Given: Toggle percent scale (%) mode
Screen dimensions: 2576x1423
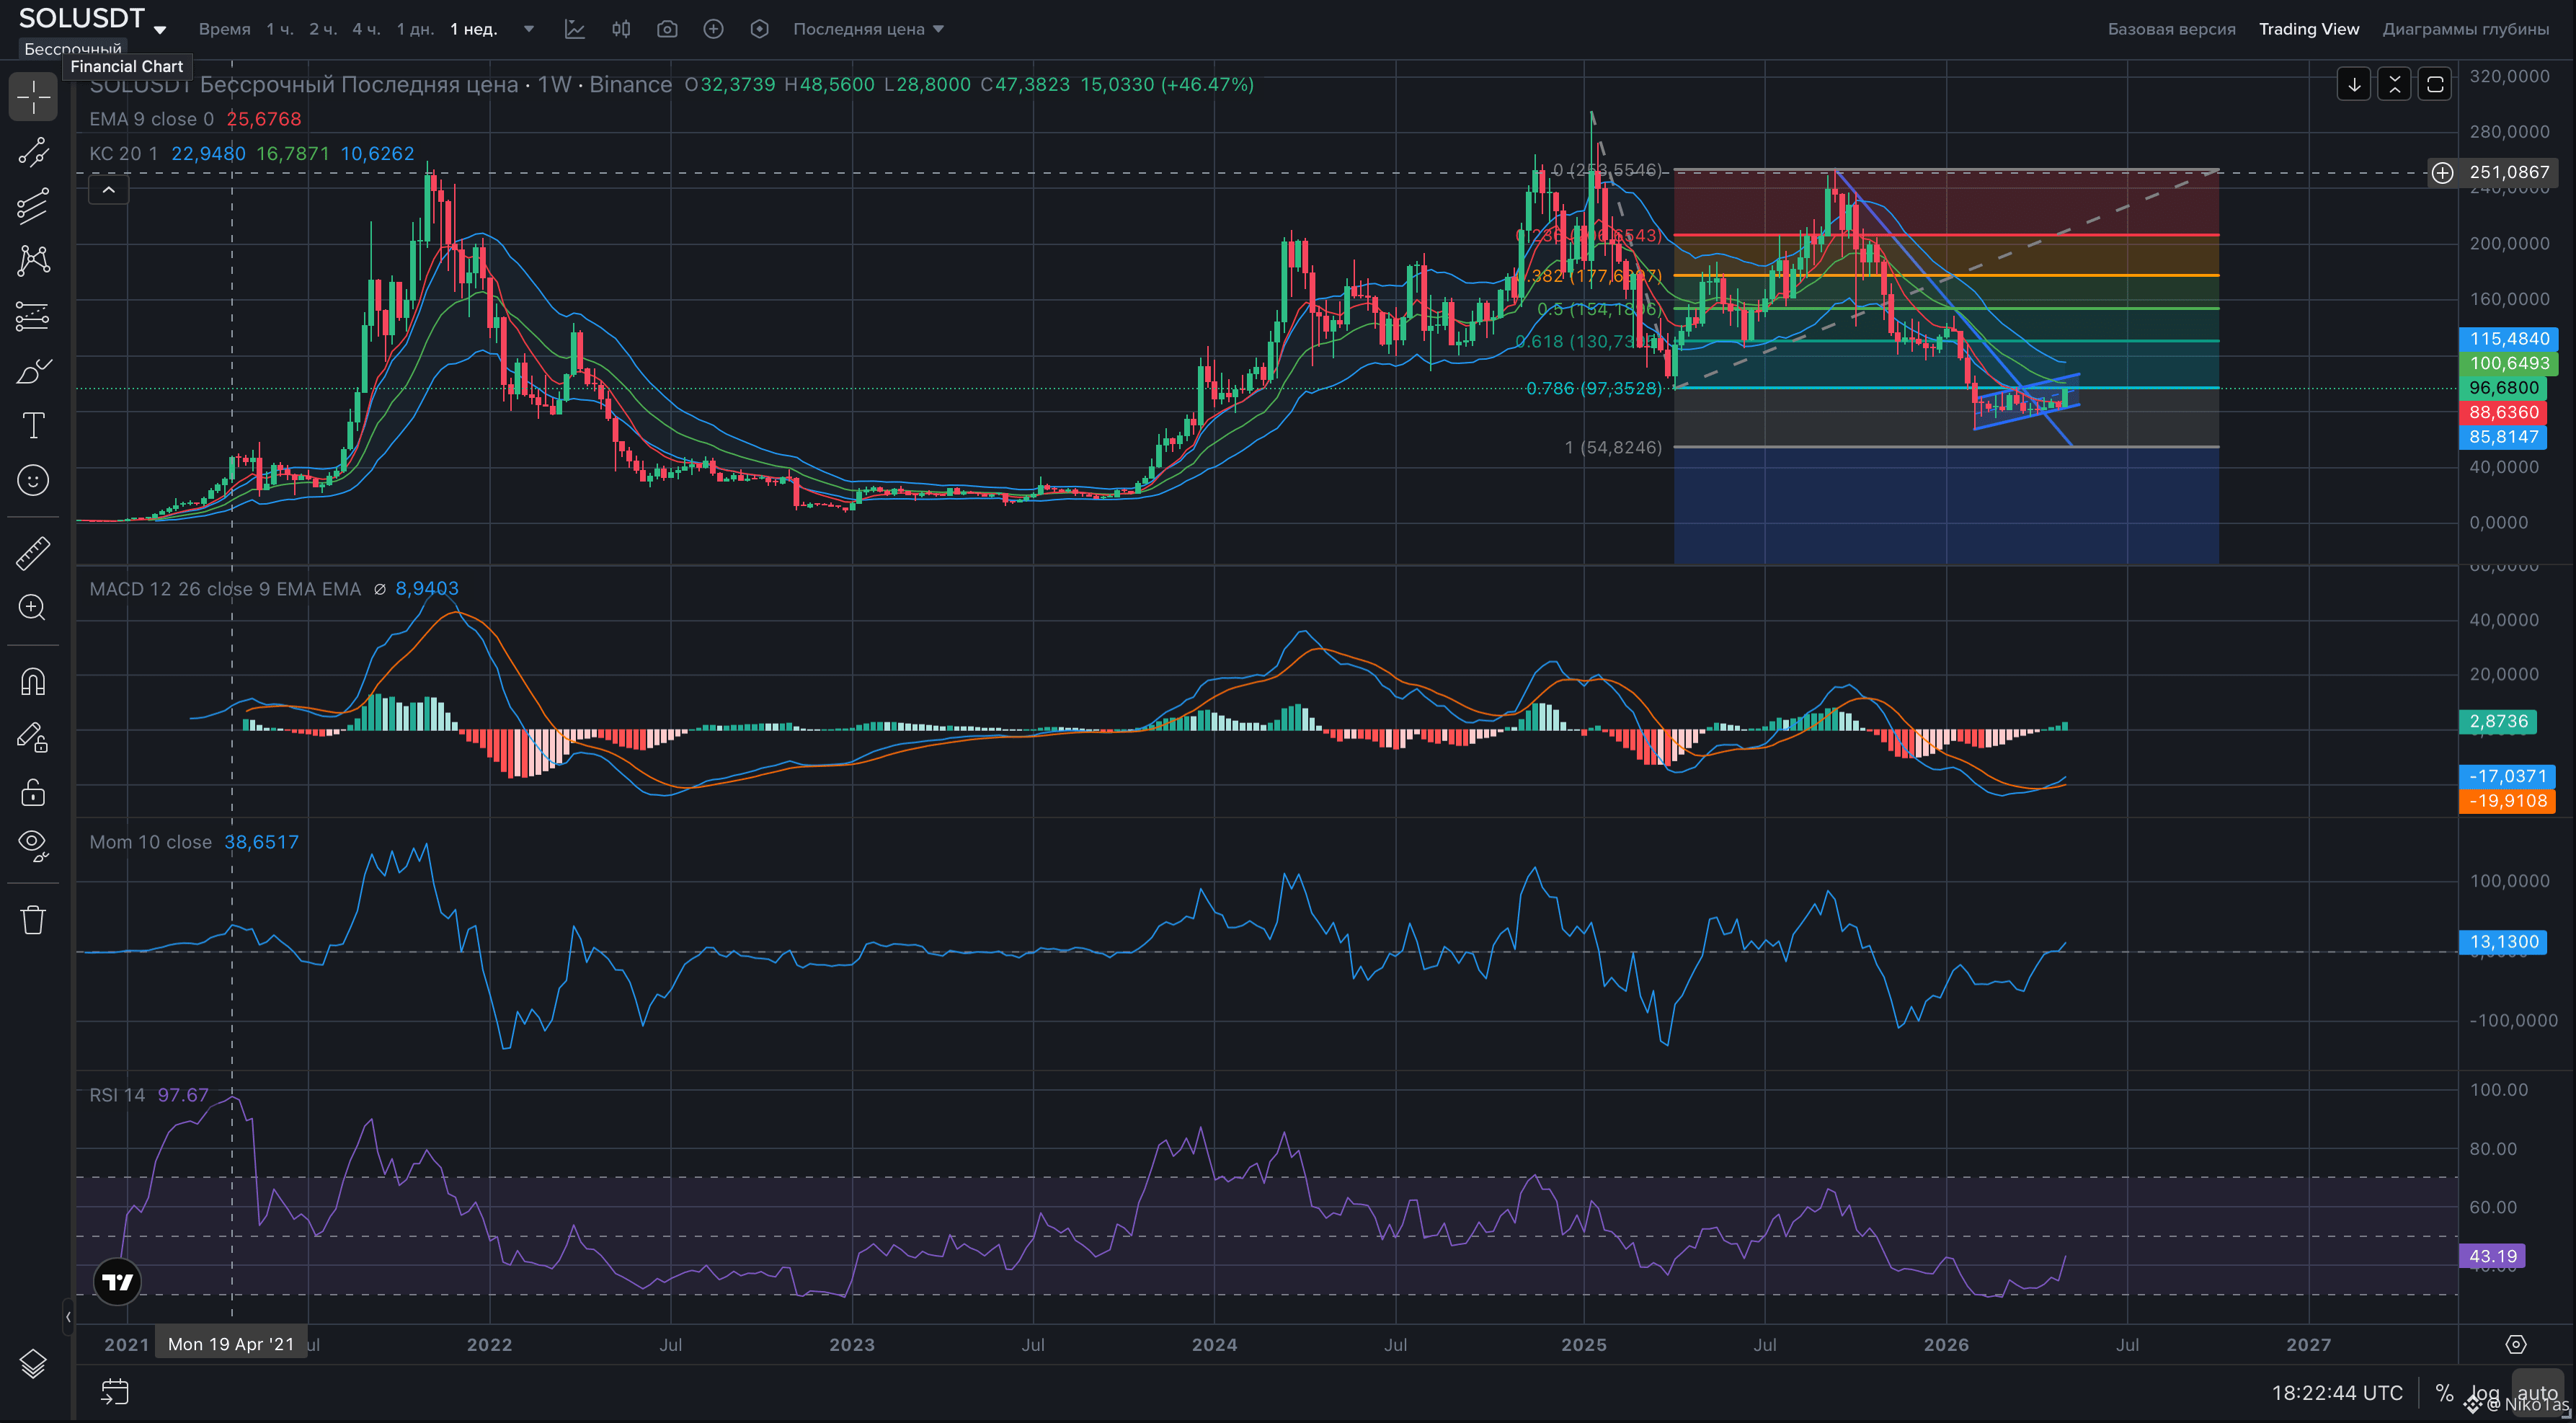Looking at the screenshot, I should coord(2444,1393).
